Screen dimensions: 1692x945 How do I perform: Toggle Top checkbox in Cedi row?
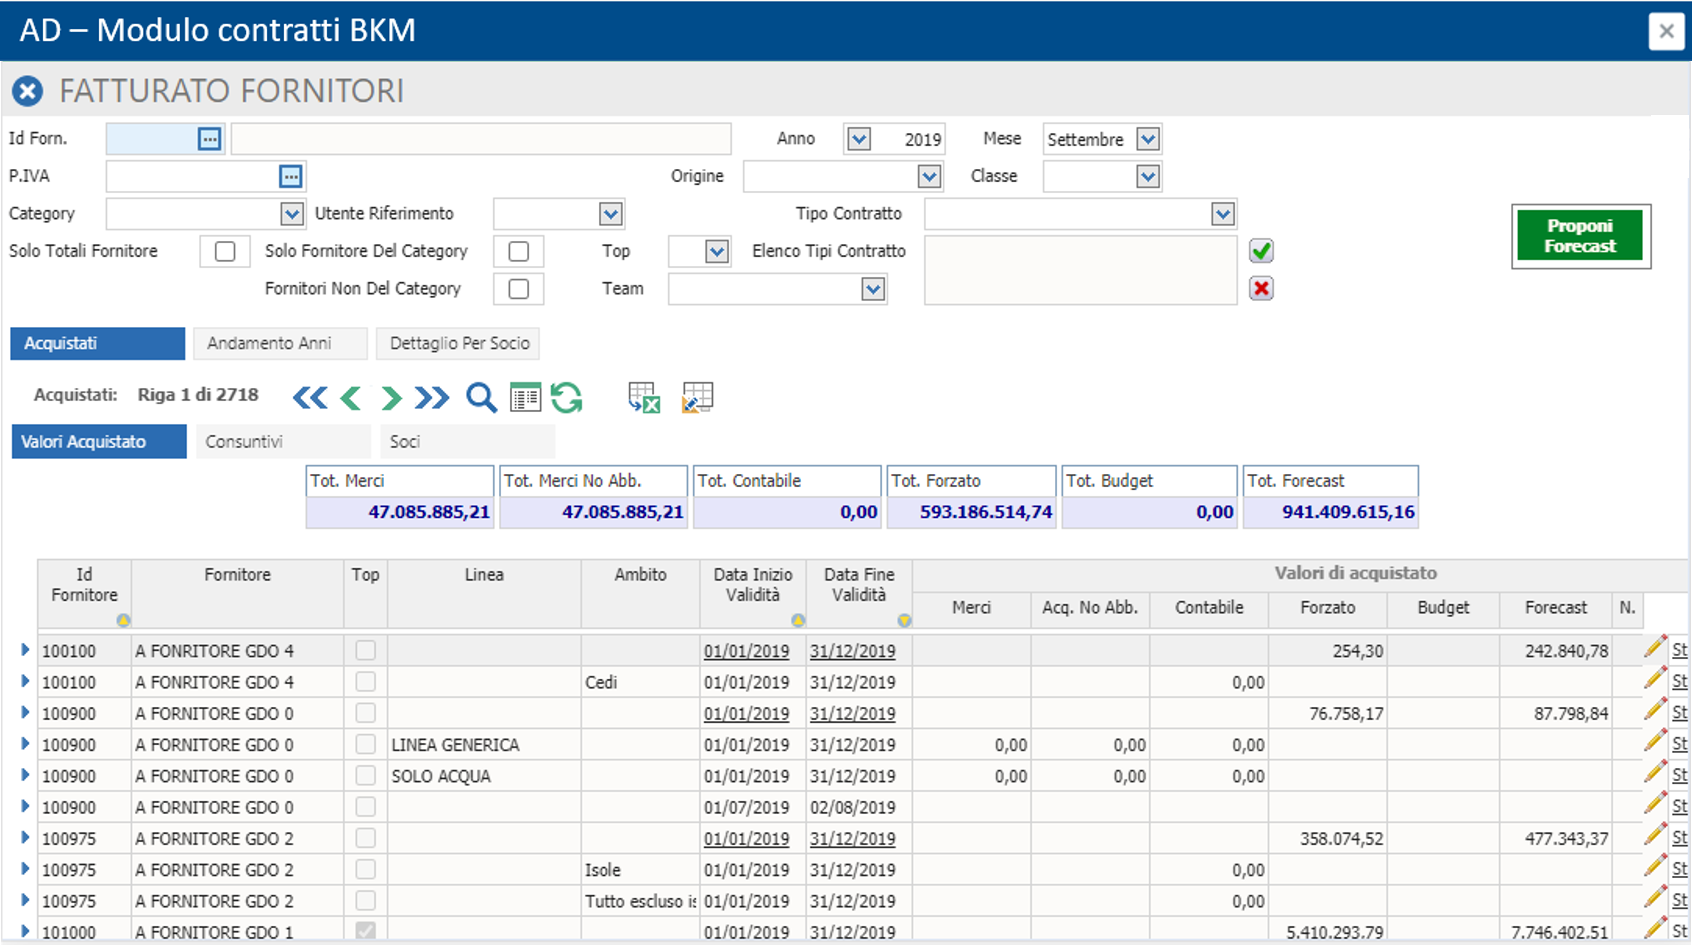coord(365,681)
